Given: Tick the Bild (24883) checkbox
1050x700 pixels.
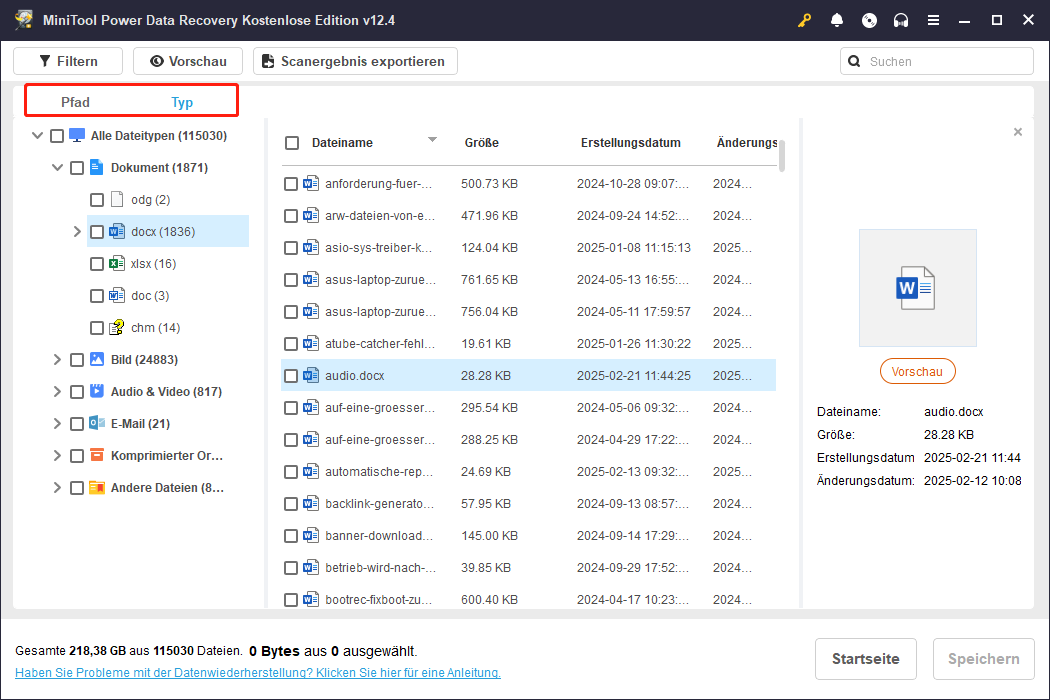Looking at the screenshot, I should (x=77, y=360).
